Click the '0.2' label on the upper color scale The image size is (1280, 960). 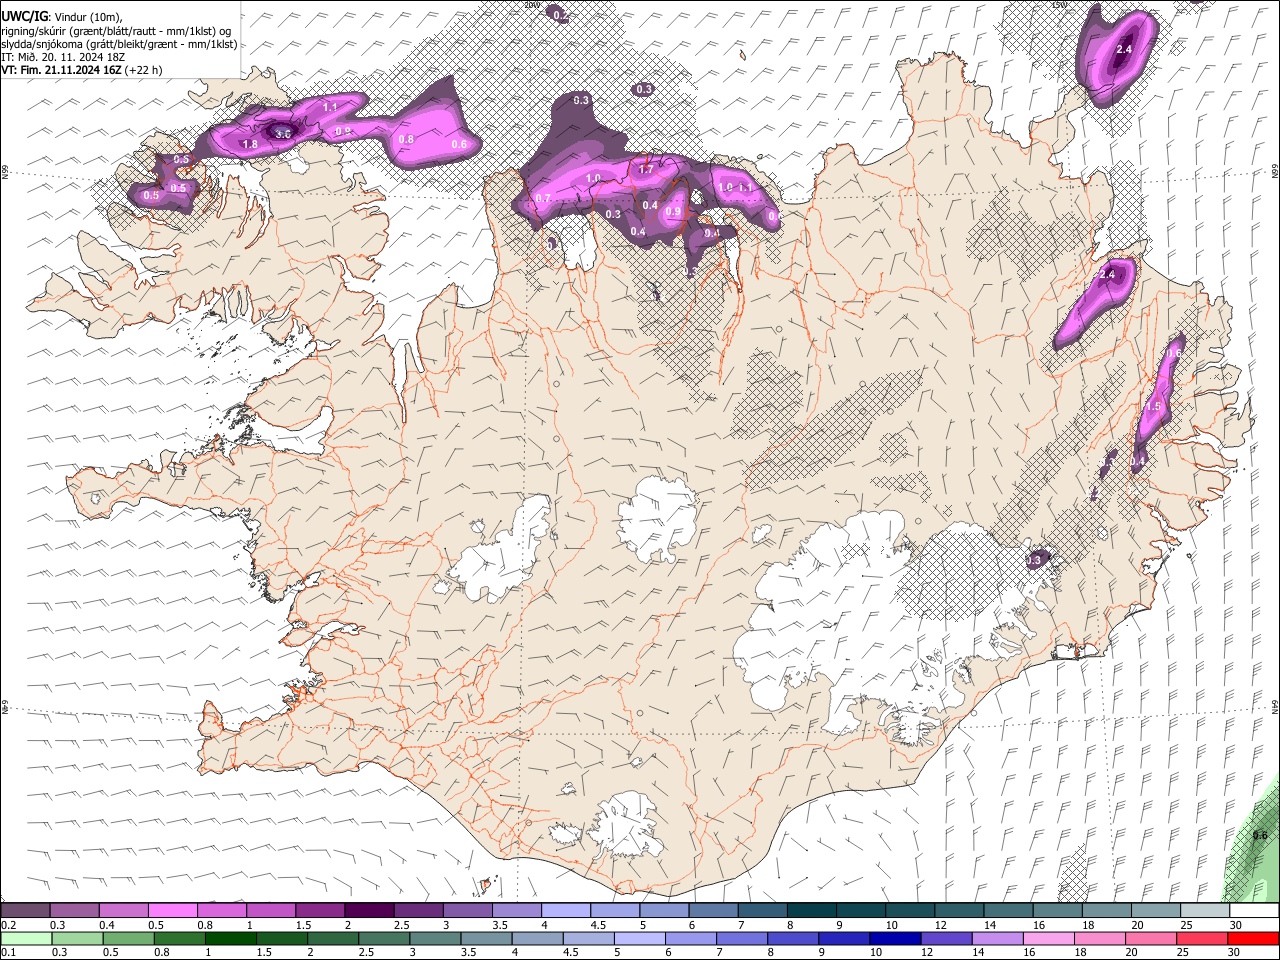click(9, 926)
